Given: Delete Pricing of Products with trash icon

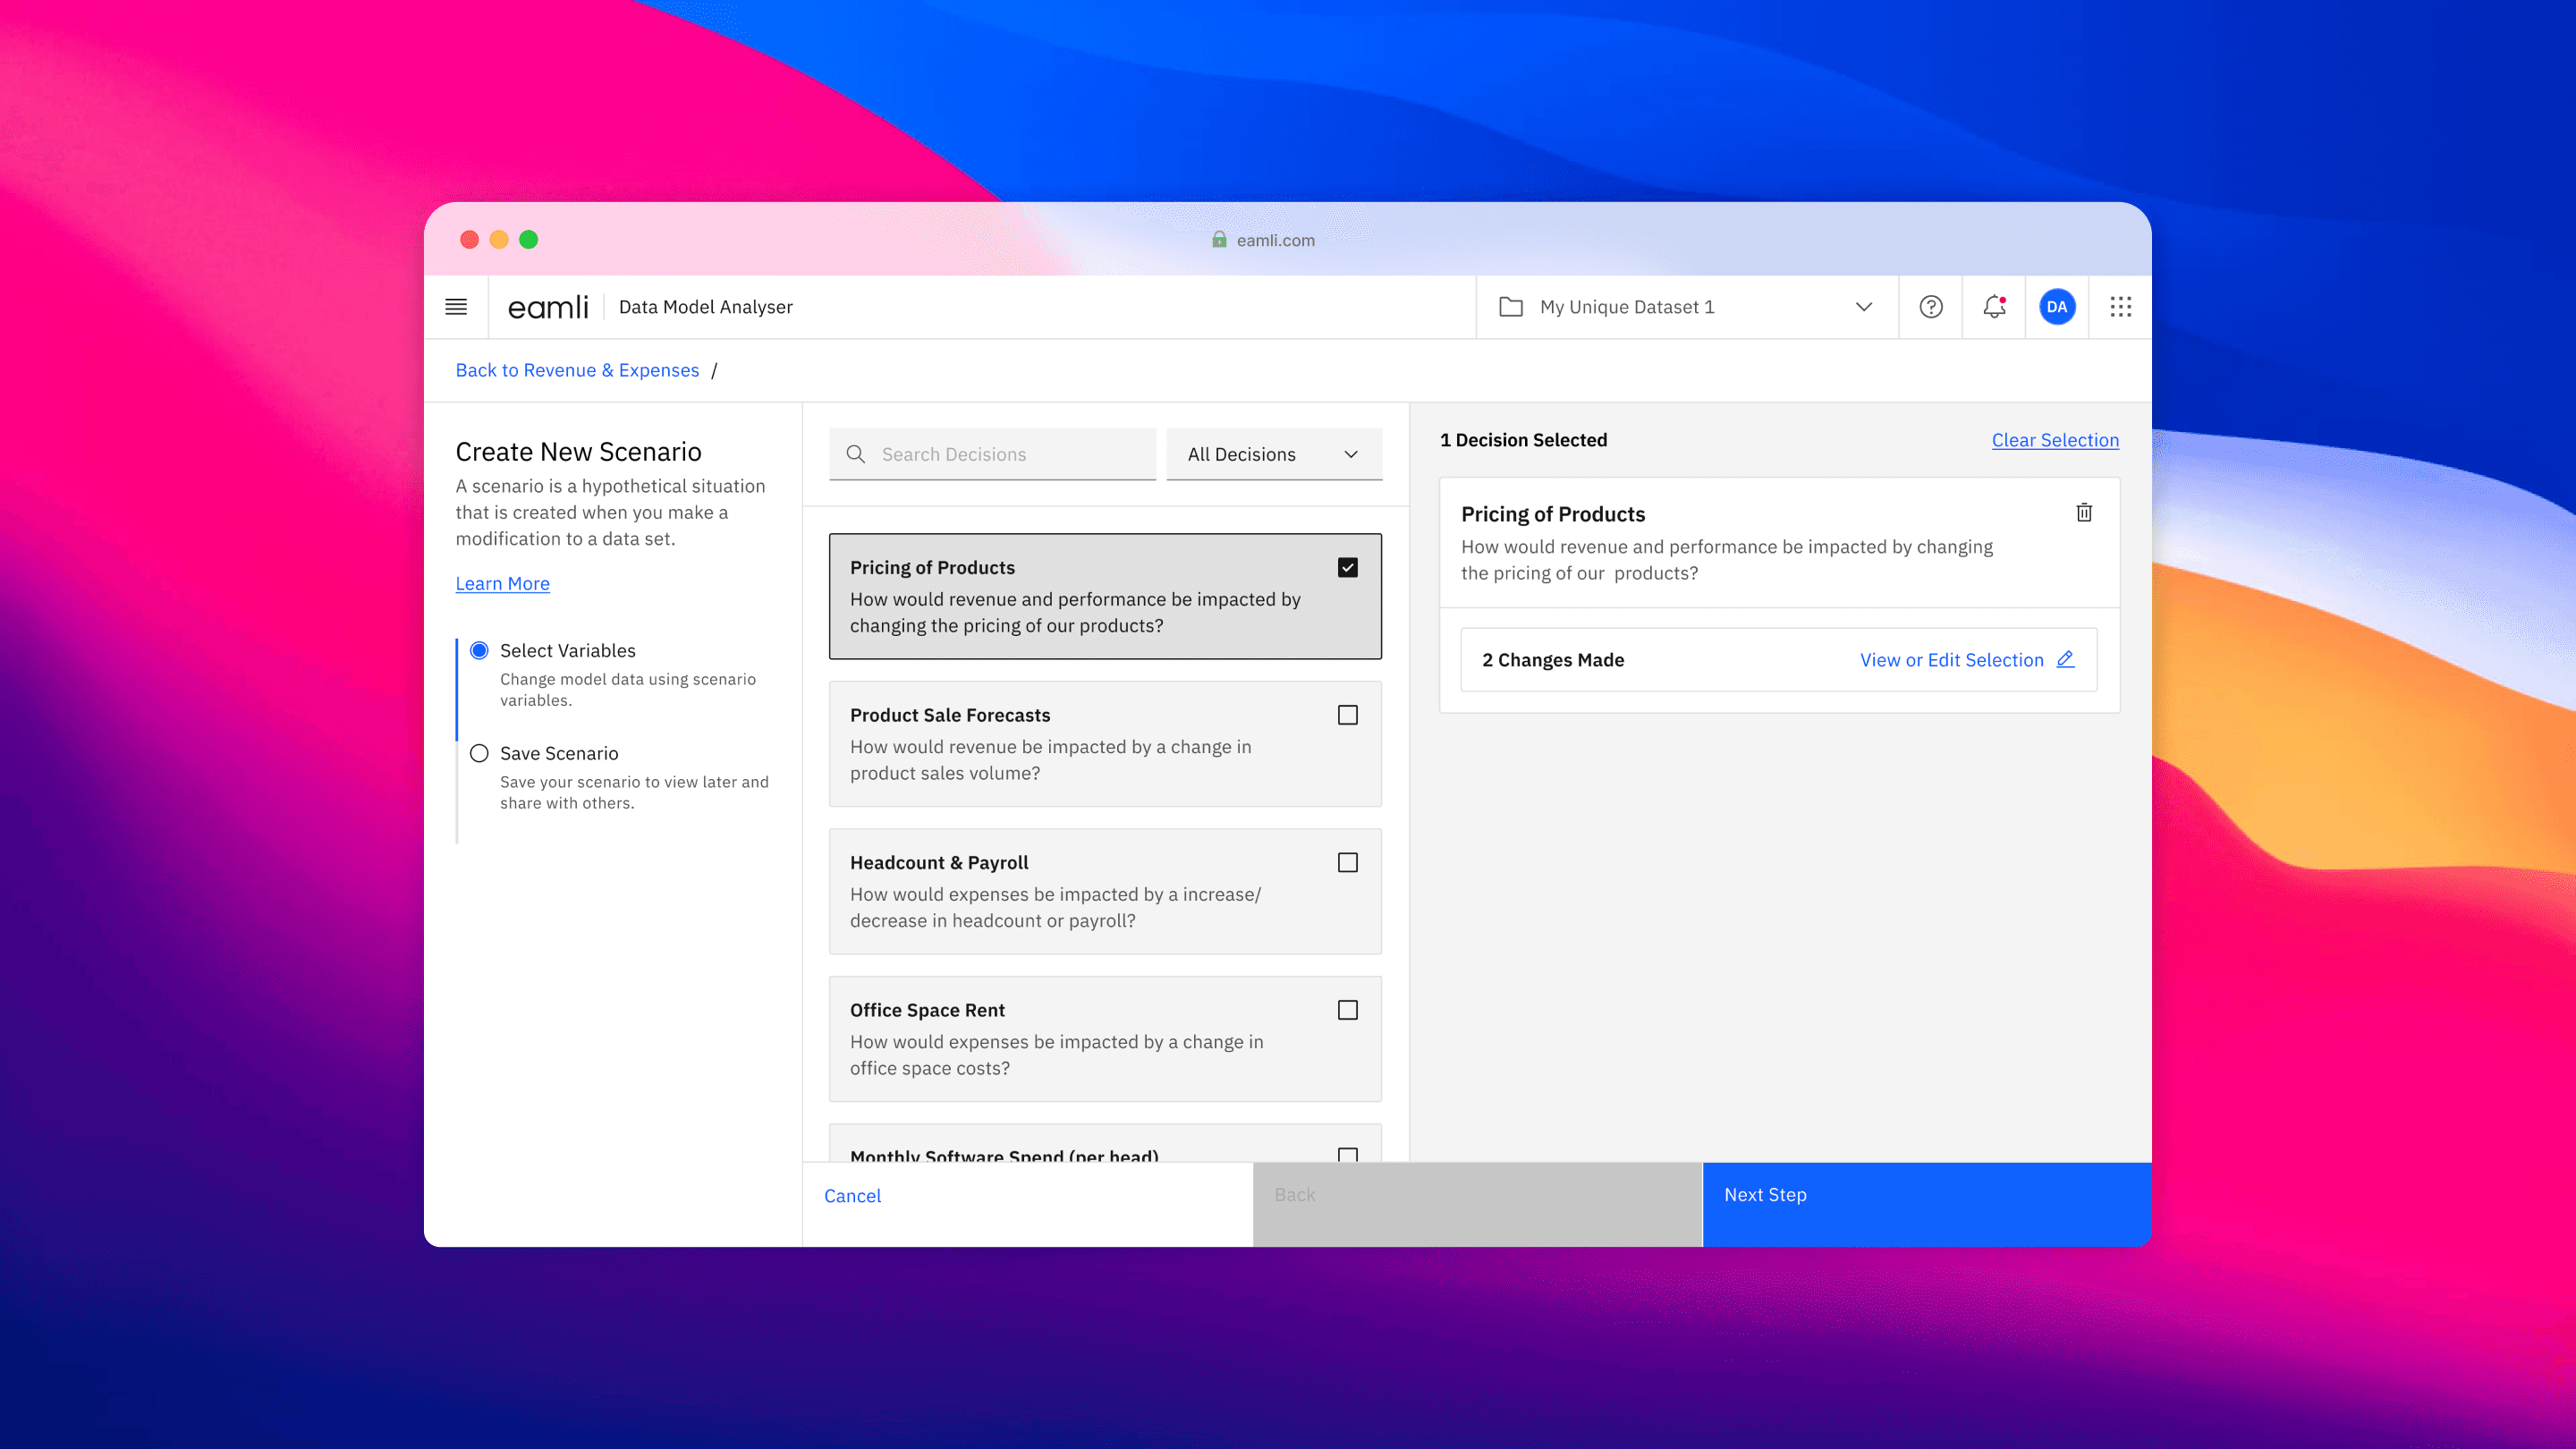Looking at the screenshot, I should click(2084, 512).
